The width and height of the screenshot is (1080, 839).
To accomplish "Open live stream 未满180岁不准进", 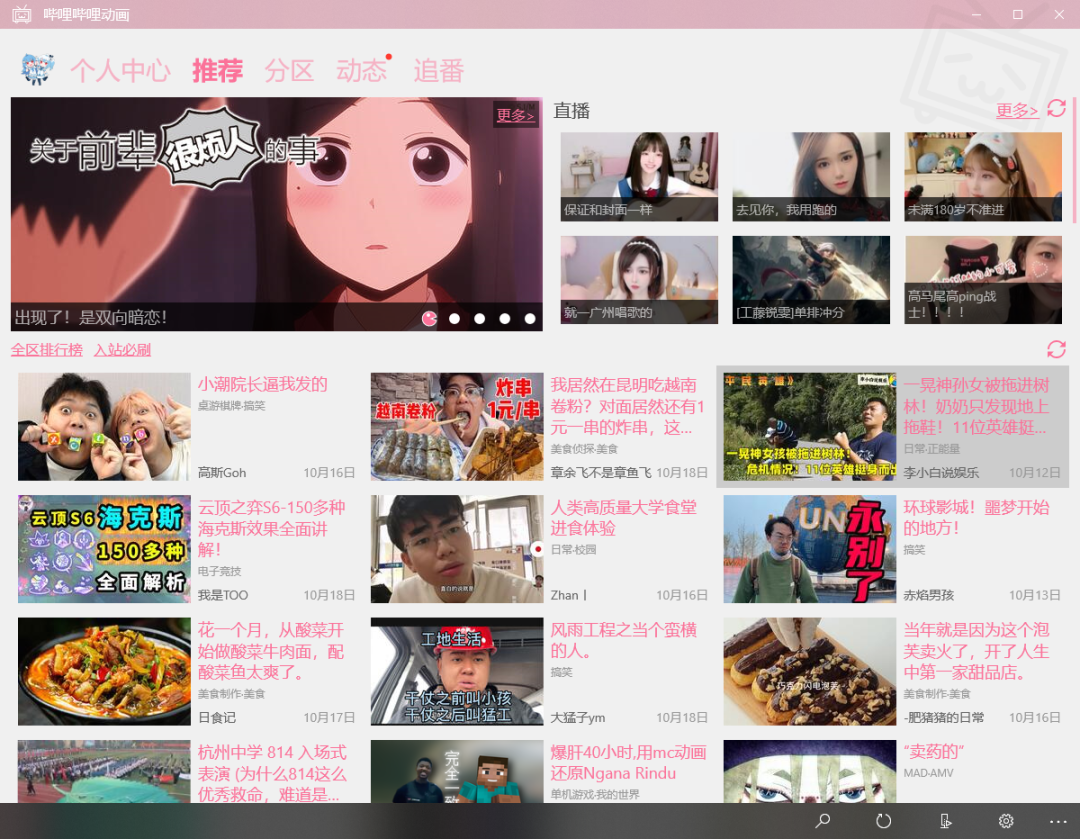I will [983, 176].
